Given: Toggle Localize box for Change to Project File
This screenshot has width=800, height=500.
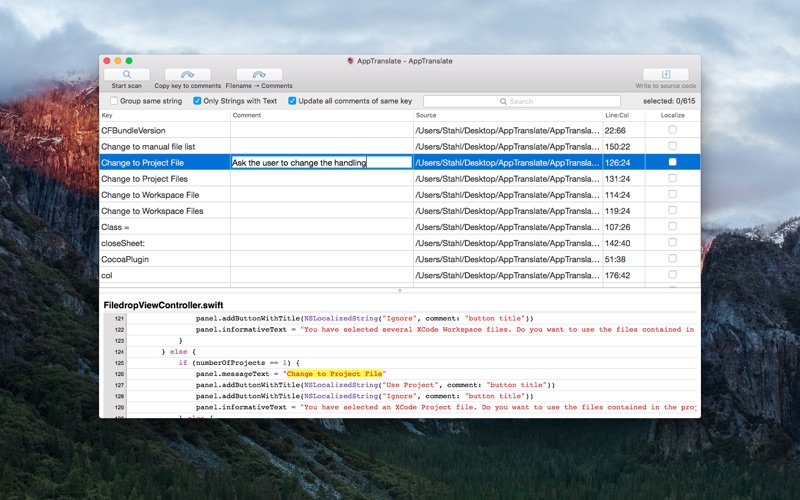Looking at the screenshot, I should click(672, 162).
